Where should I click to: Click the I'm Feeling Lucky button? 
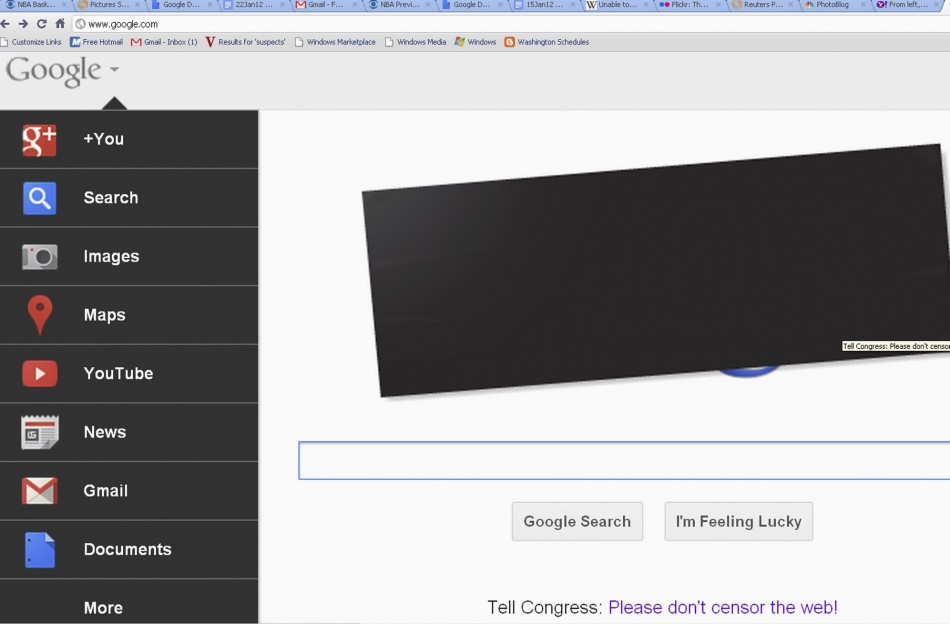click(x=739, y=521)
